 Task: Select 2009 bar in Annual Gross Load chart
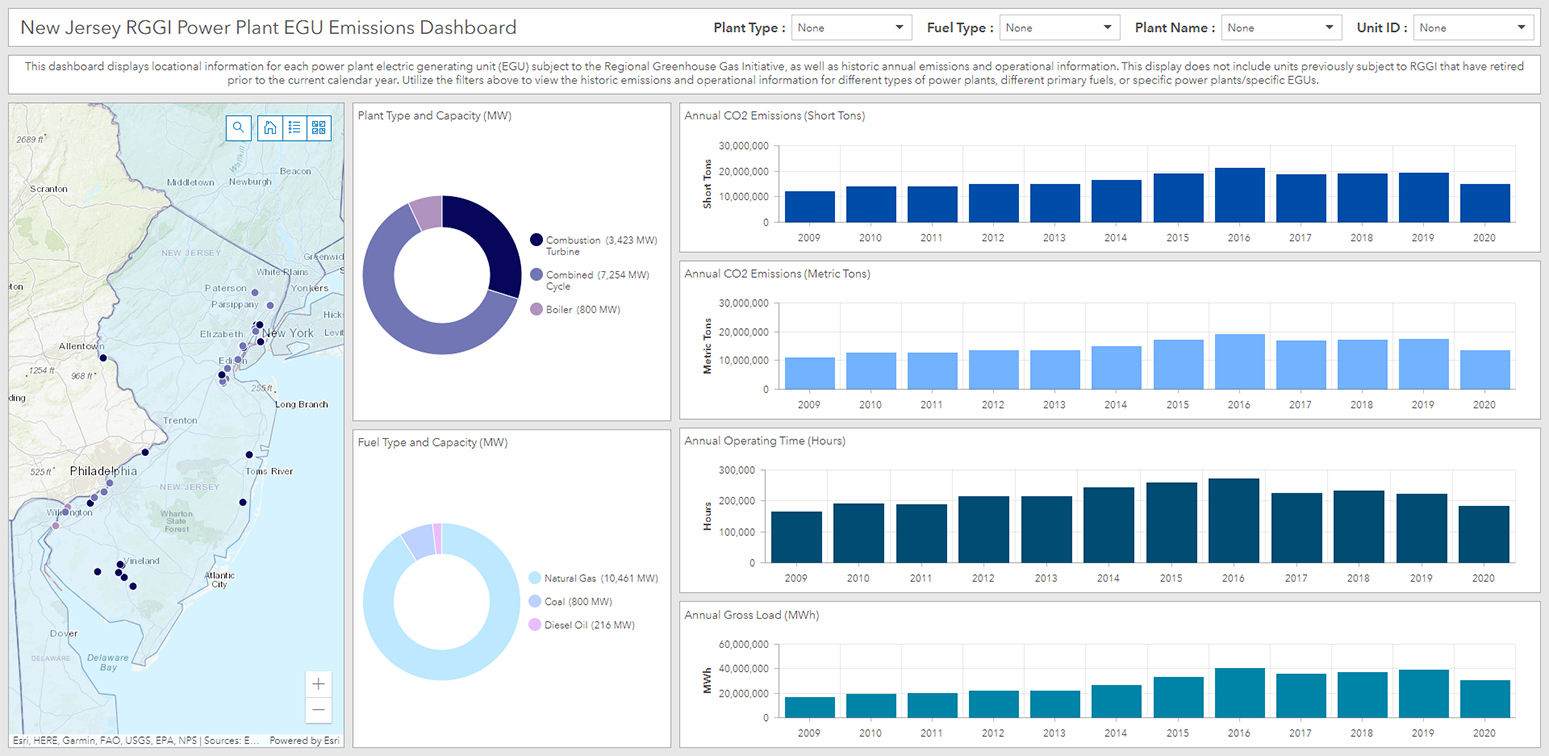point(810,707)
